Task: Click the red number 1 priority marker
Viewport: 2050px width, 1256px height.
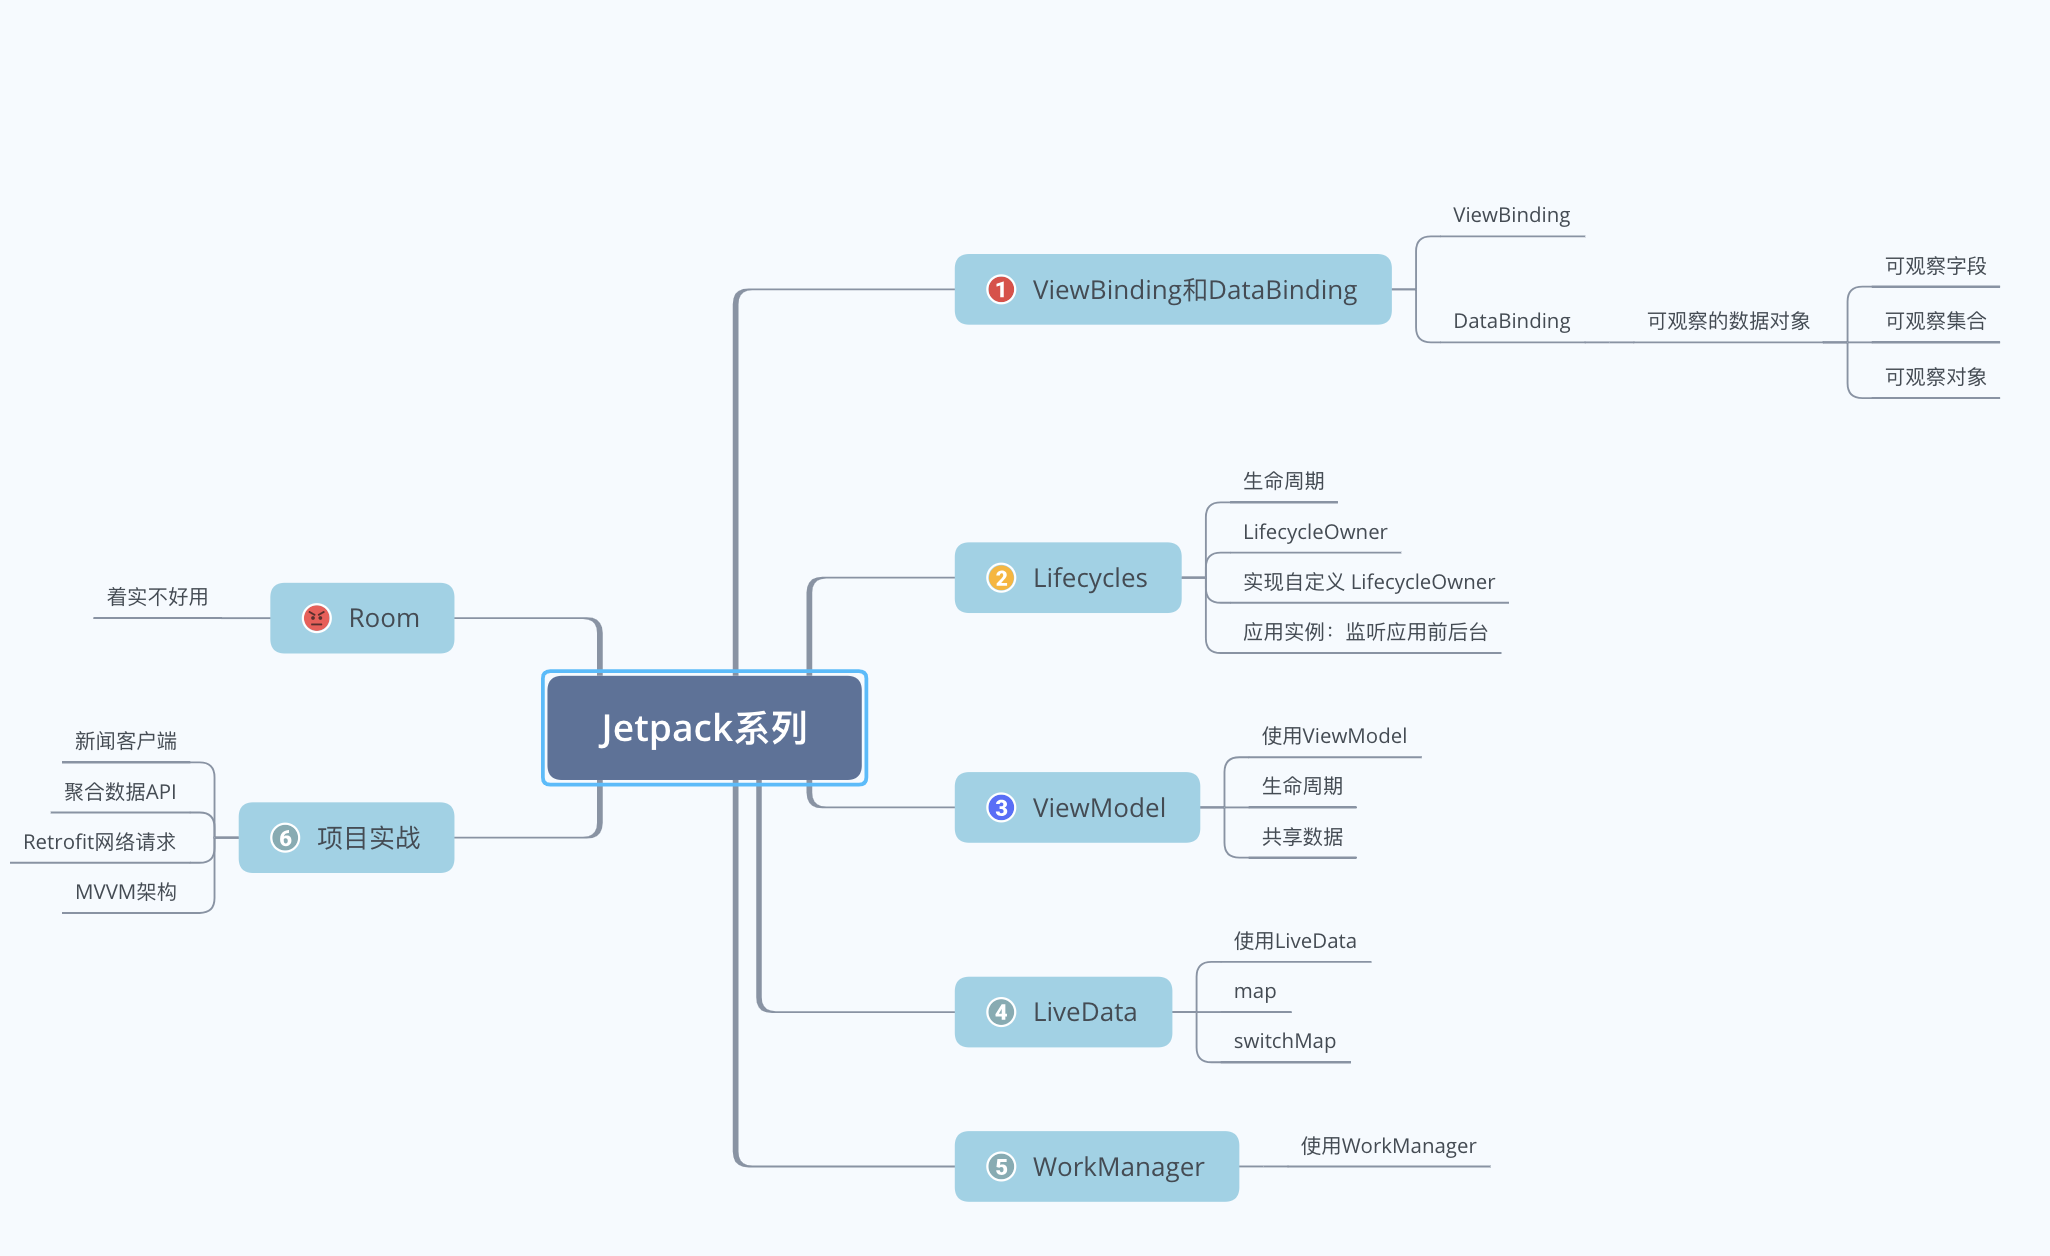Action: (x=1000, y=290)
